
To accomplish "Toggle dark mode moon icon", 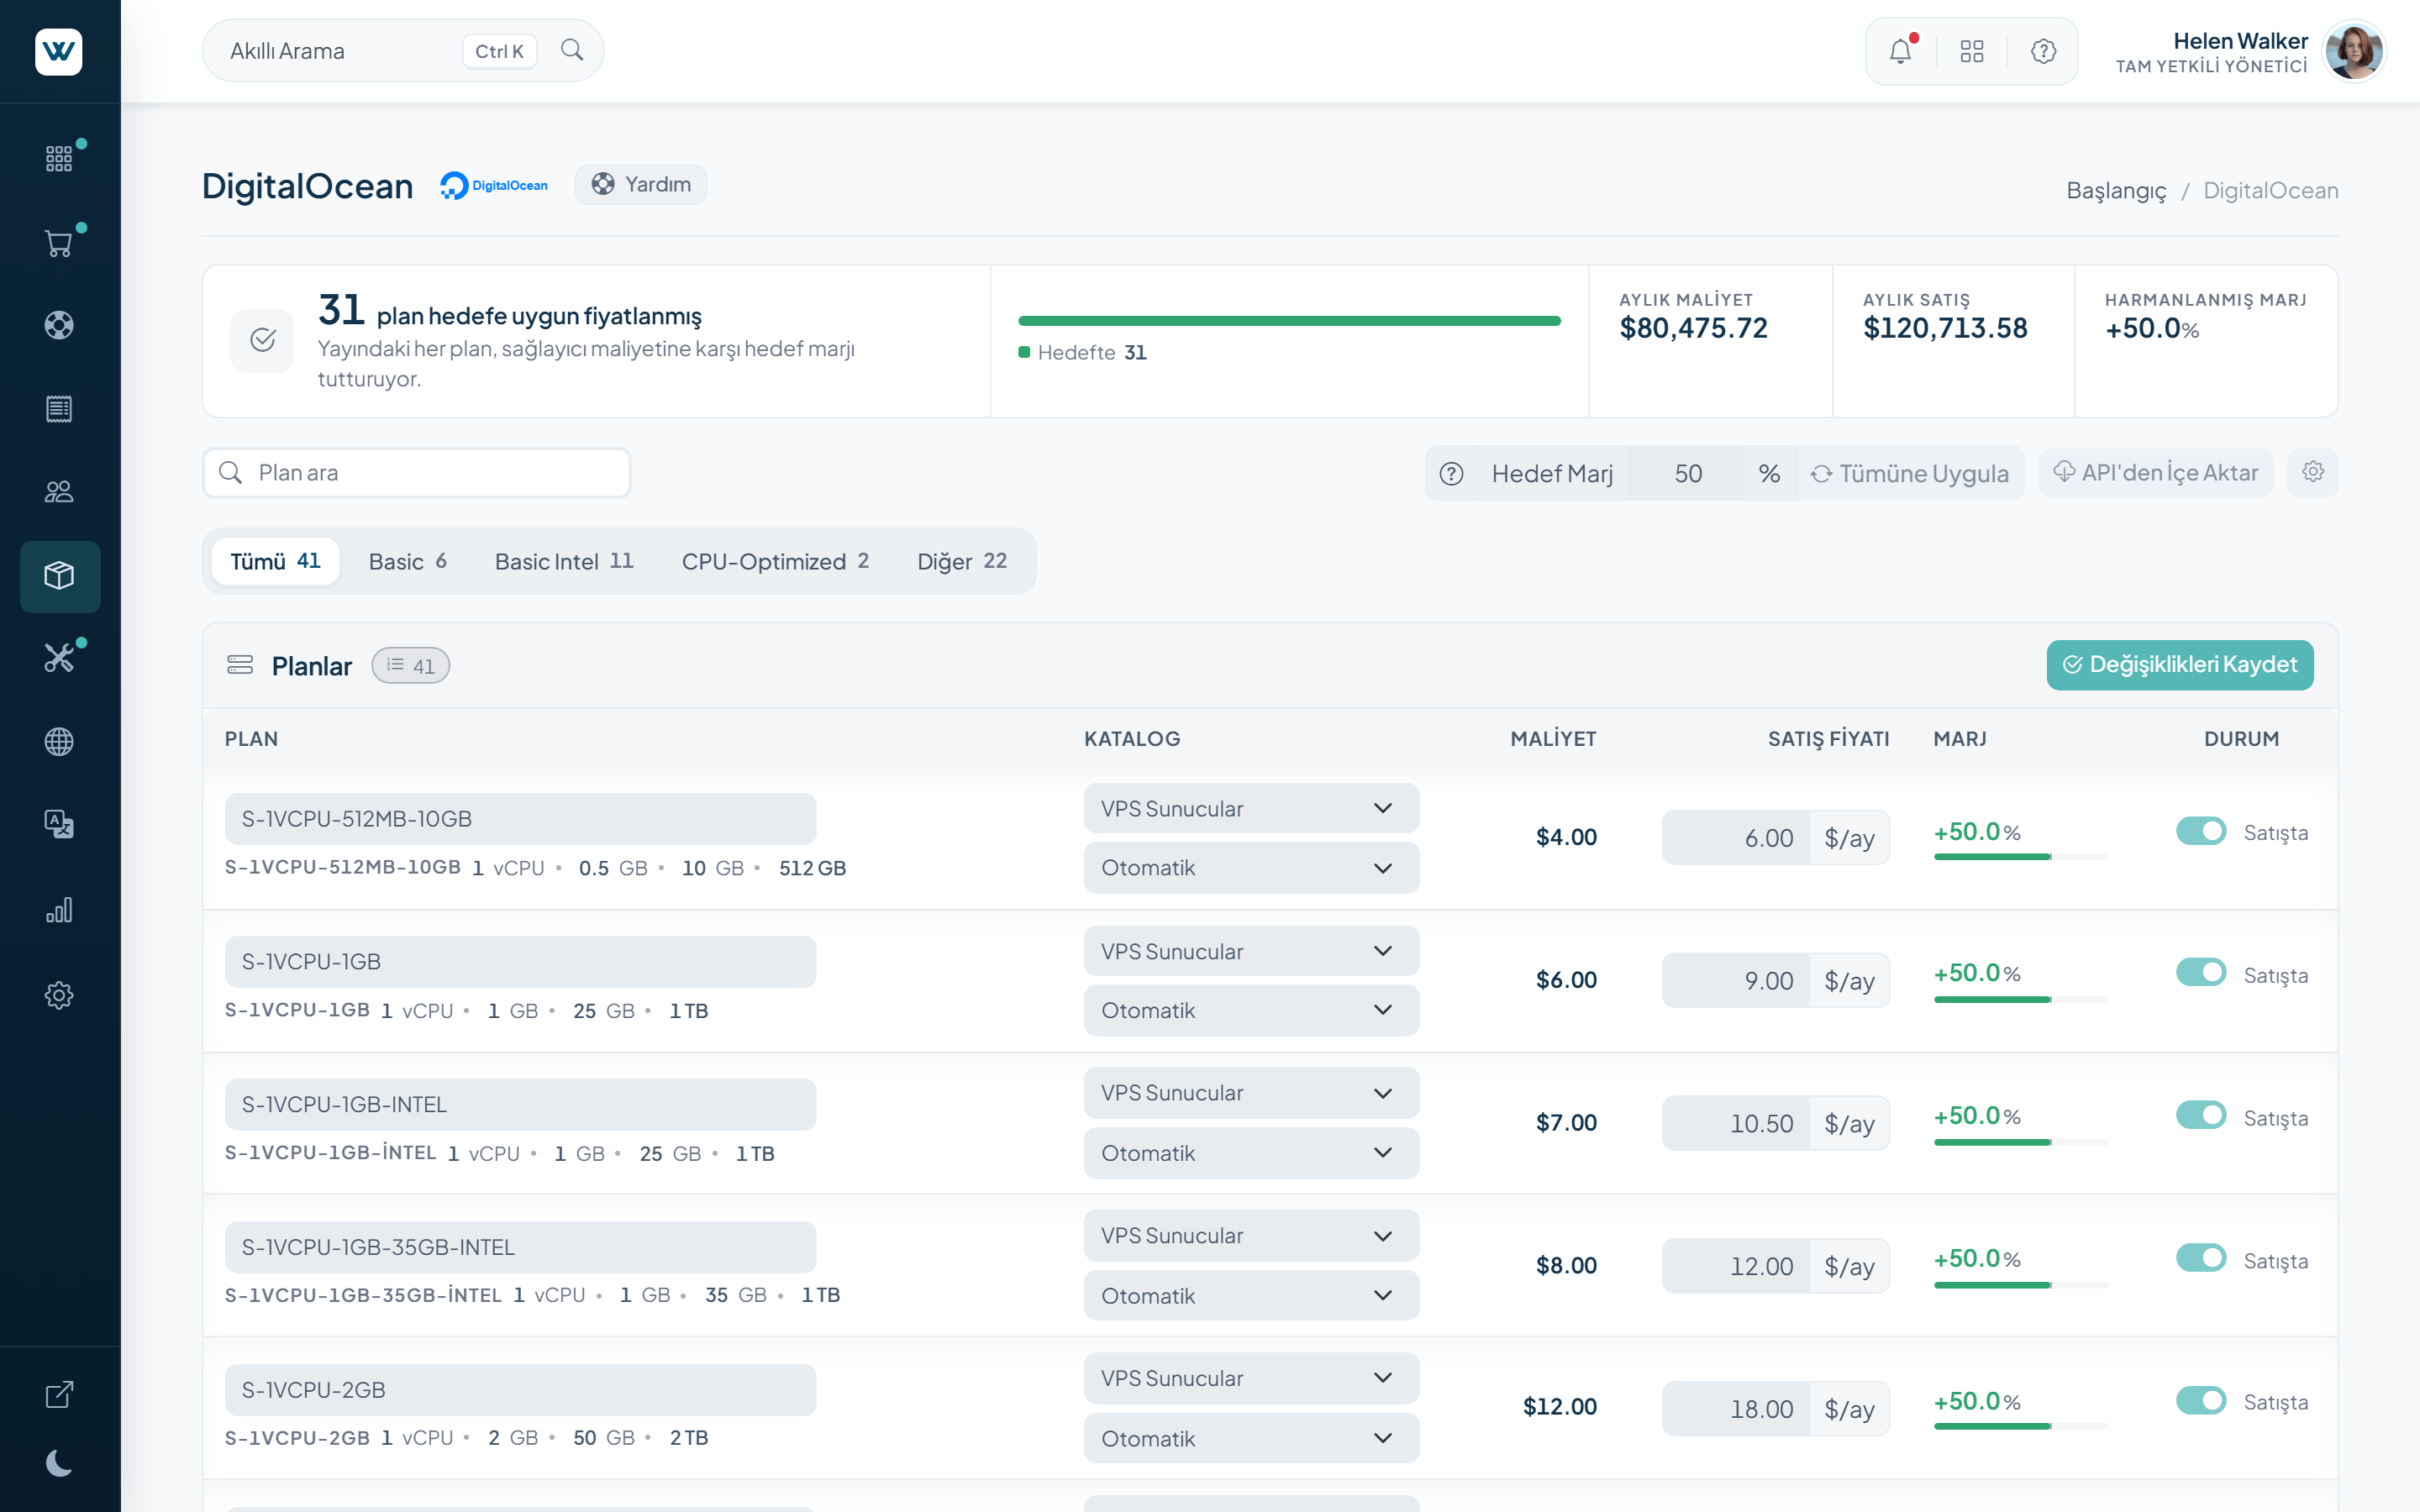I will pyautogui.click(x=59, y=1464).
